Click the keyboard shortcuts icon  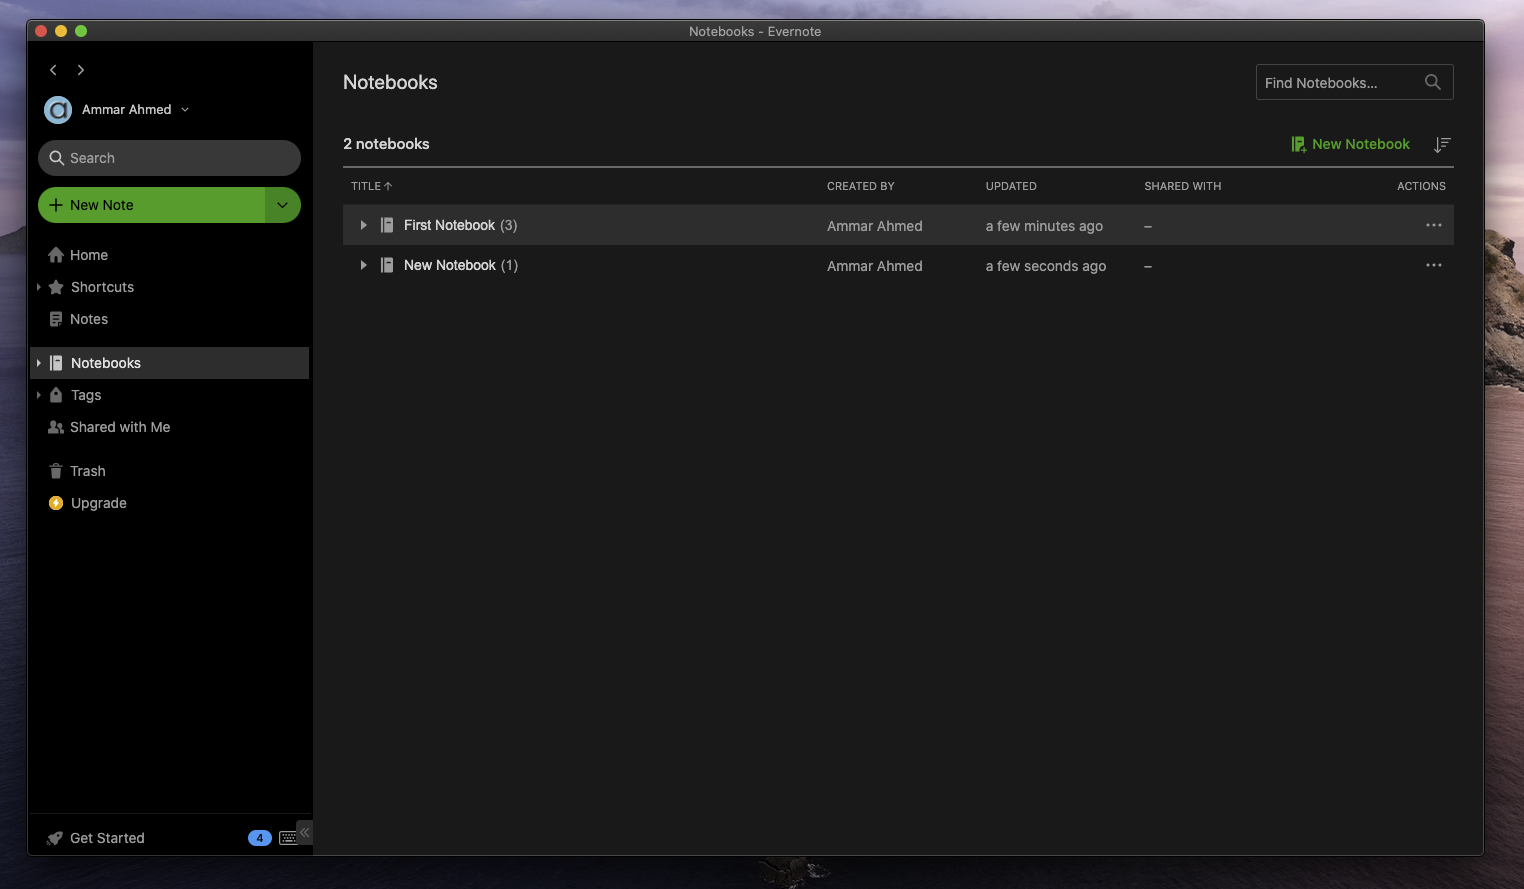coord(287,838)
